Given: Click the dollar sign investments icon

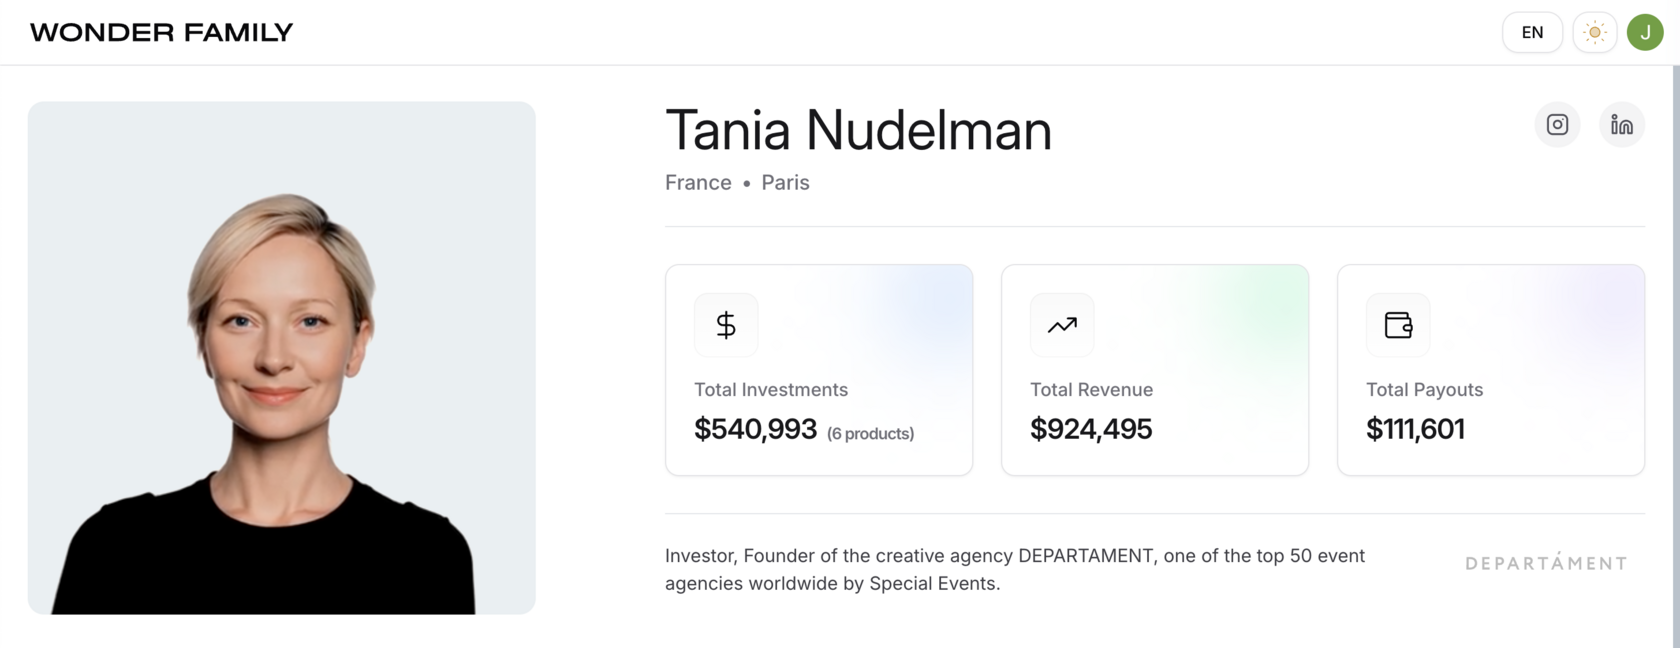Looking at the screenshot, I should point(726,325).
